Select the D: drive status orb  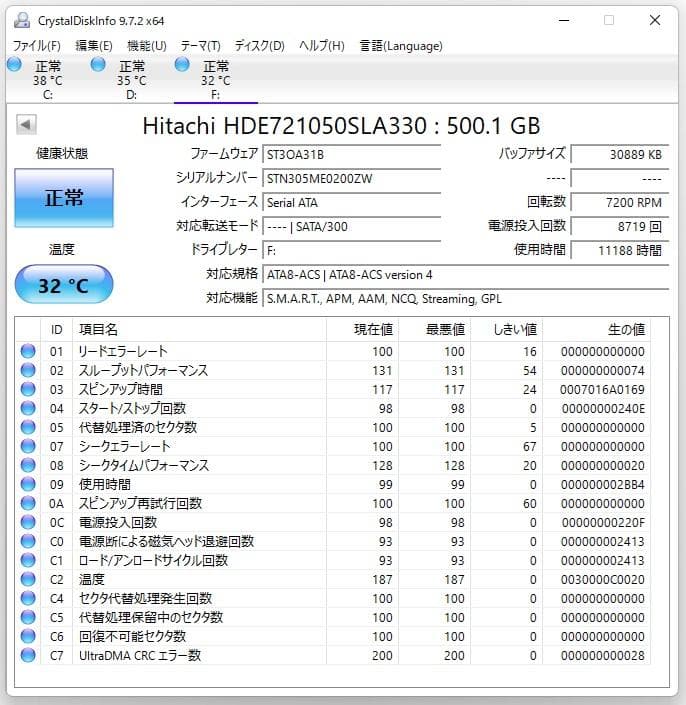[98, 65]
